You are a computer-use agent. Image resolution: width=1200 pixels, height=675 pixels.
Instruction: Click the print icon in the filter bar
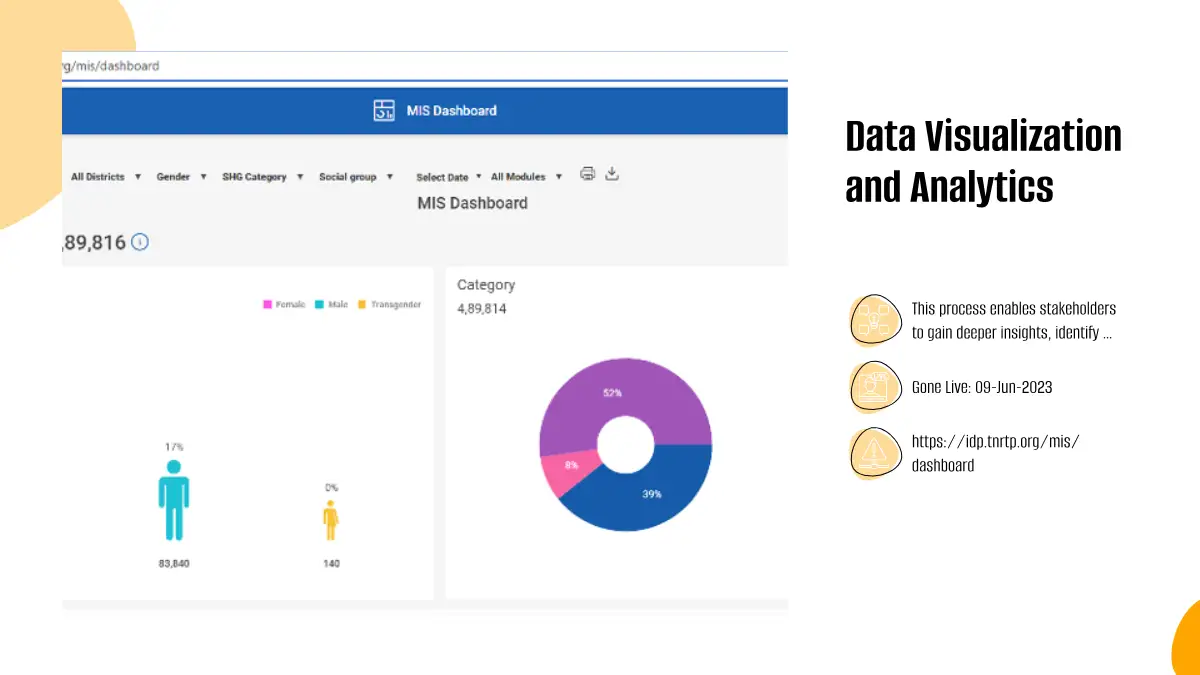tap(588, 174)
